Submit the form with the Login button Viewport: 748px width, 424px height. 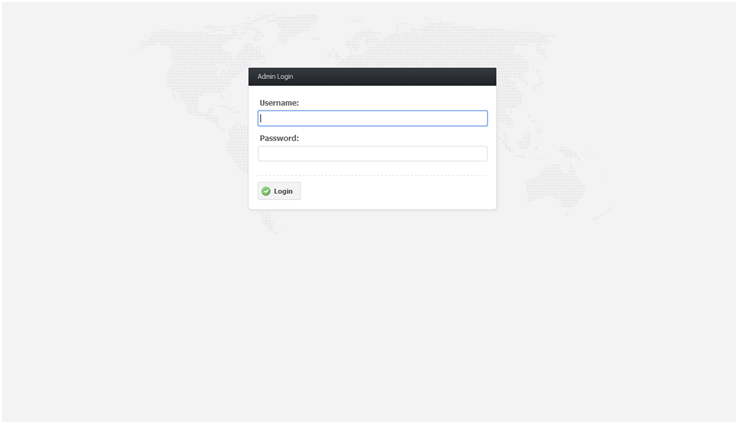[x=279, y=191]
